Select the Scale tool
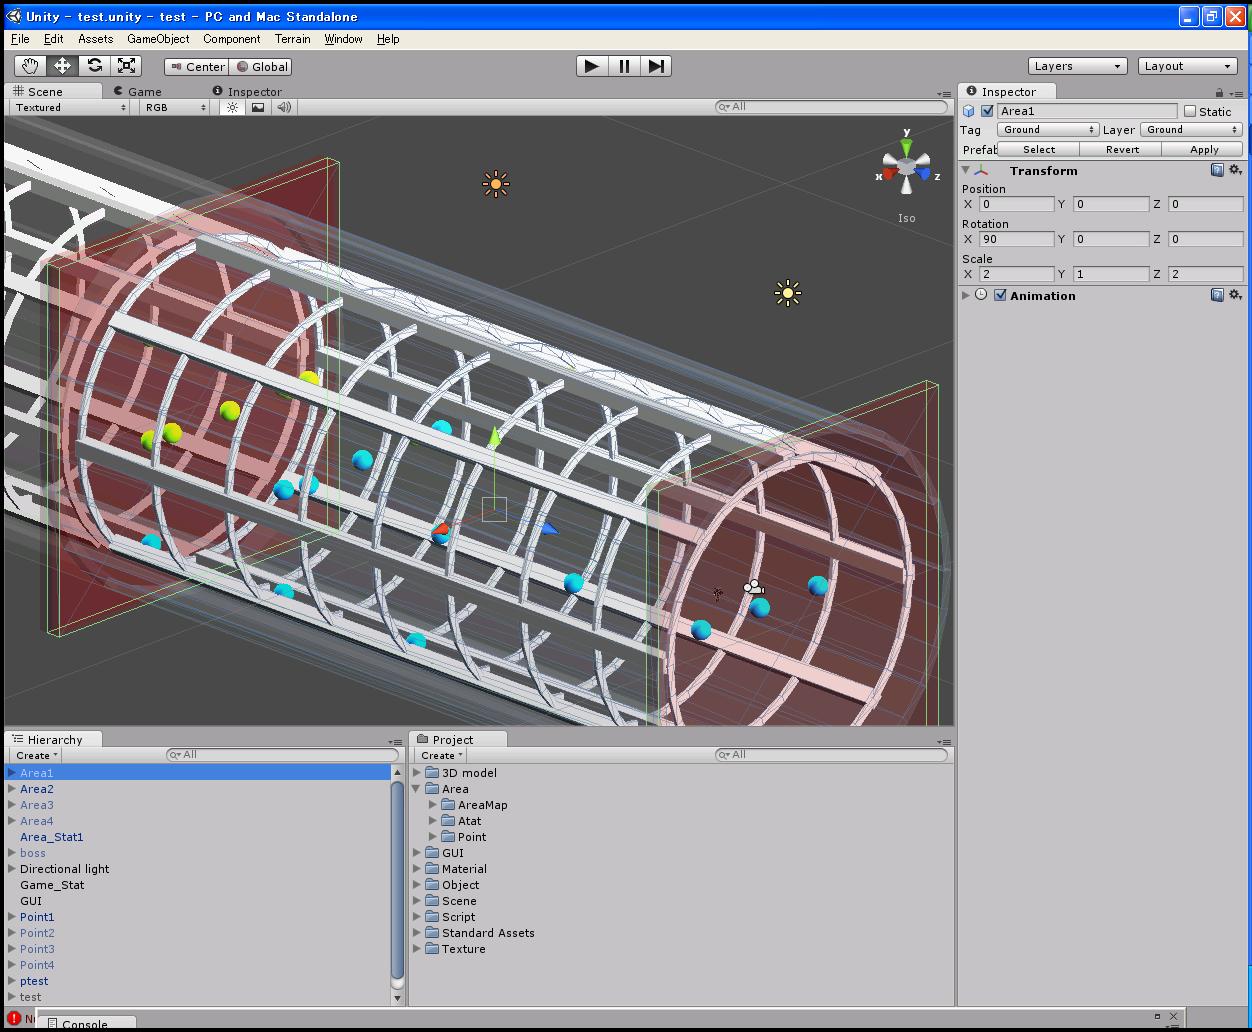 tap(126, 66)
